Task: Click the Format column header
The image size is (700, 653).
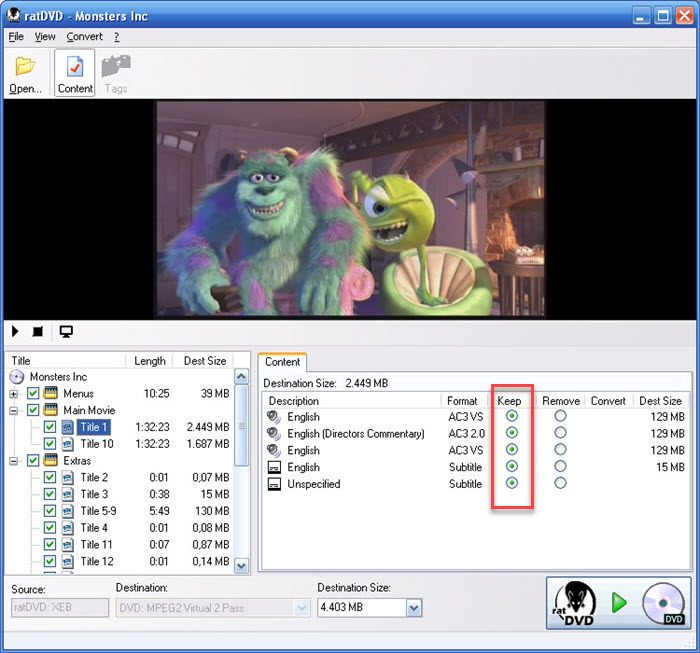Action: click(x=463, y=401)
